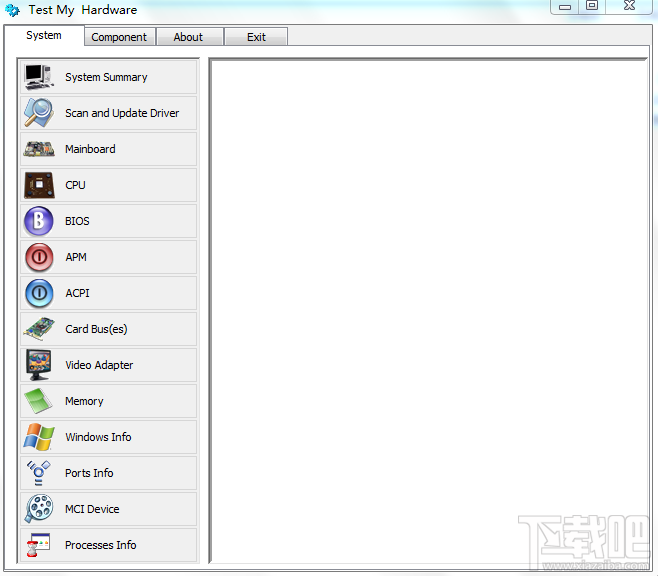Show Video Adapter label
658x576 pixels.
(x=99, y=365)
